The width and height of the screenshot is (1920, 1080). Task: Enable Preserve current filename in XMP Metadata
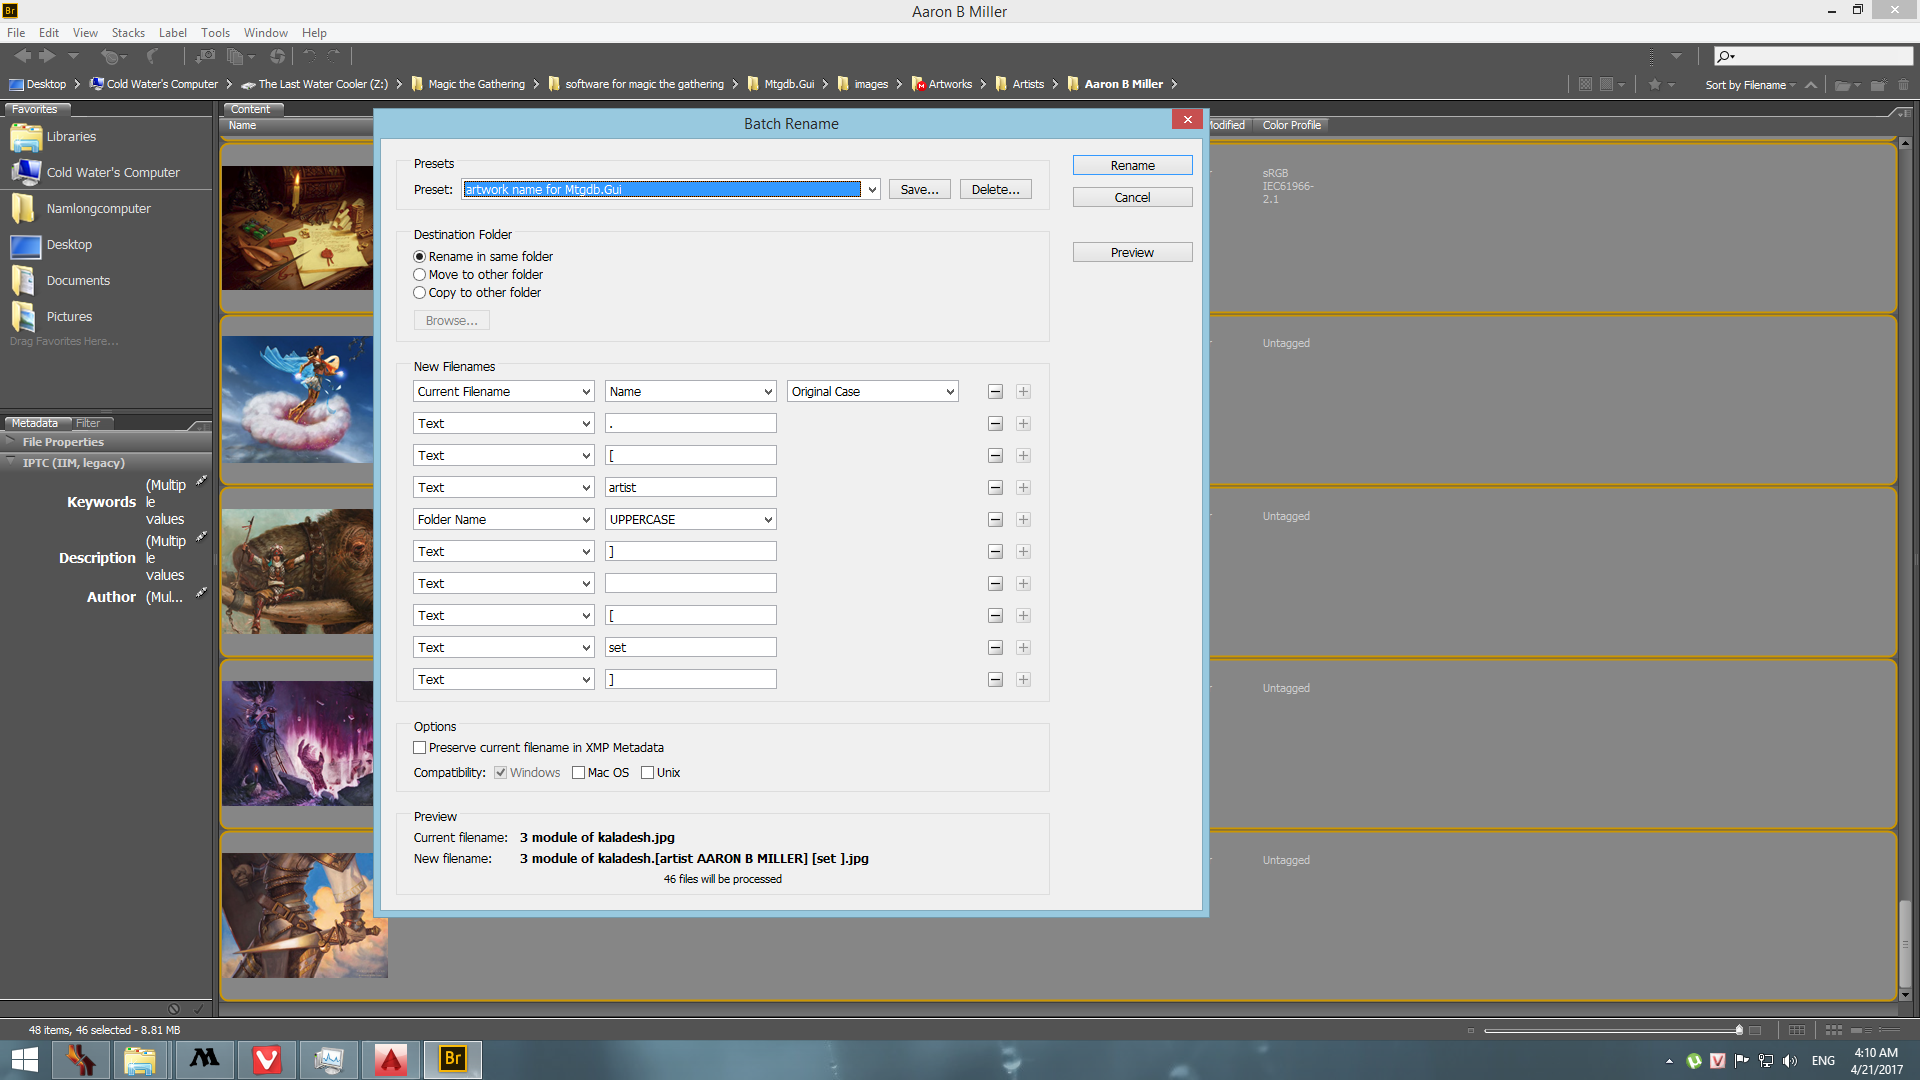tap(420, 748)
